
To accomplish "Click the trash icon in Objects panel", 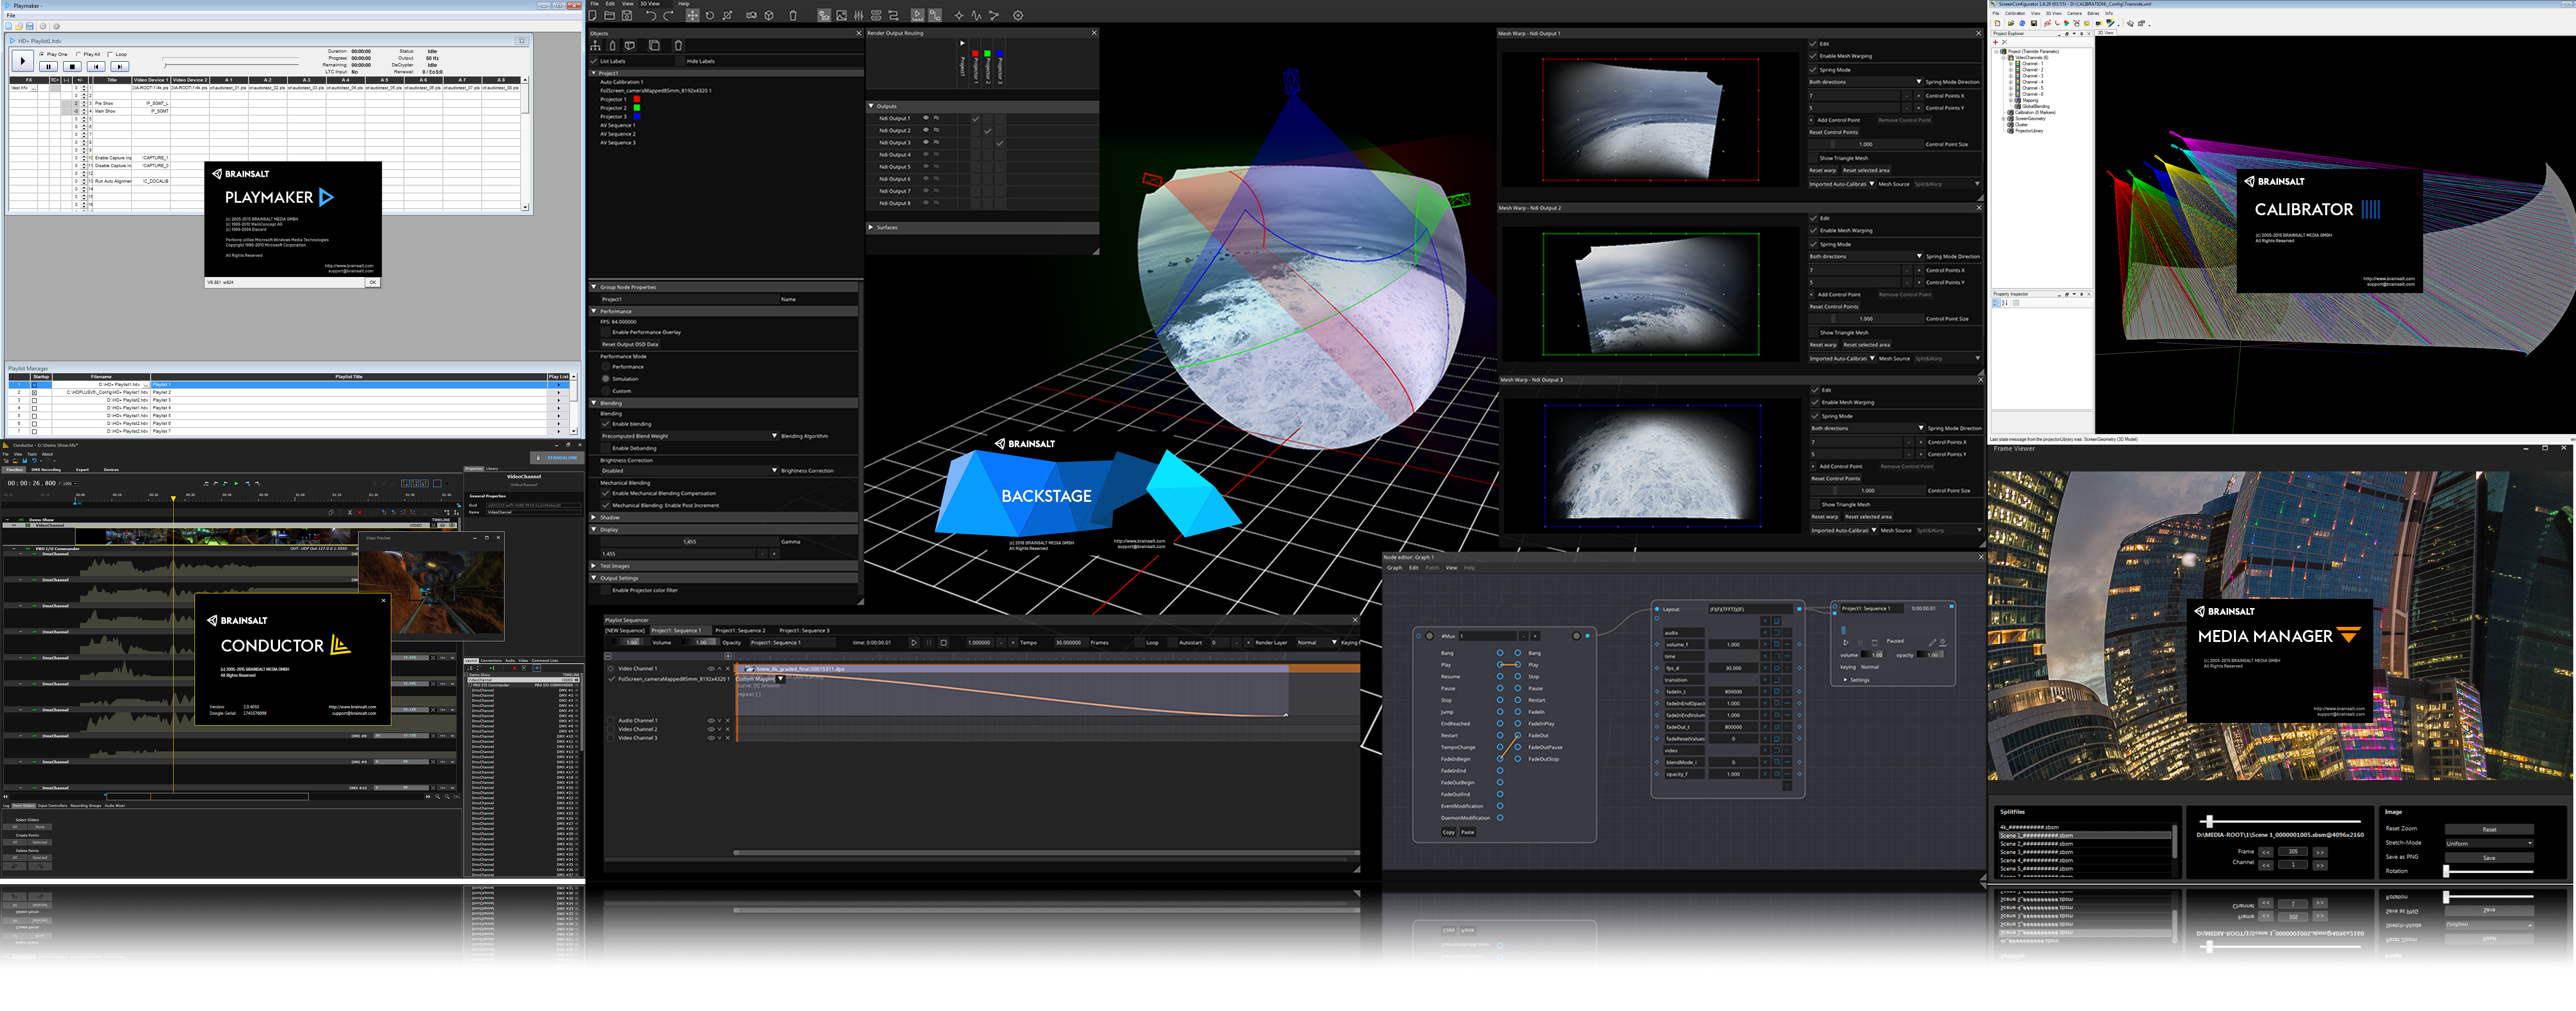I will 678,45.
